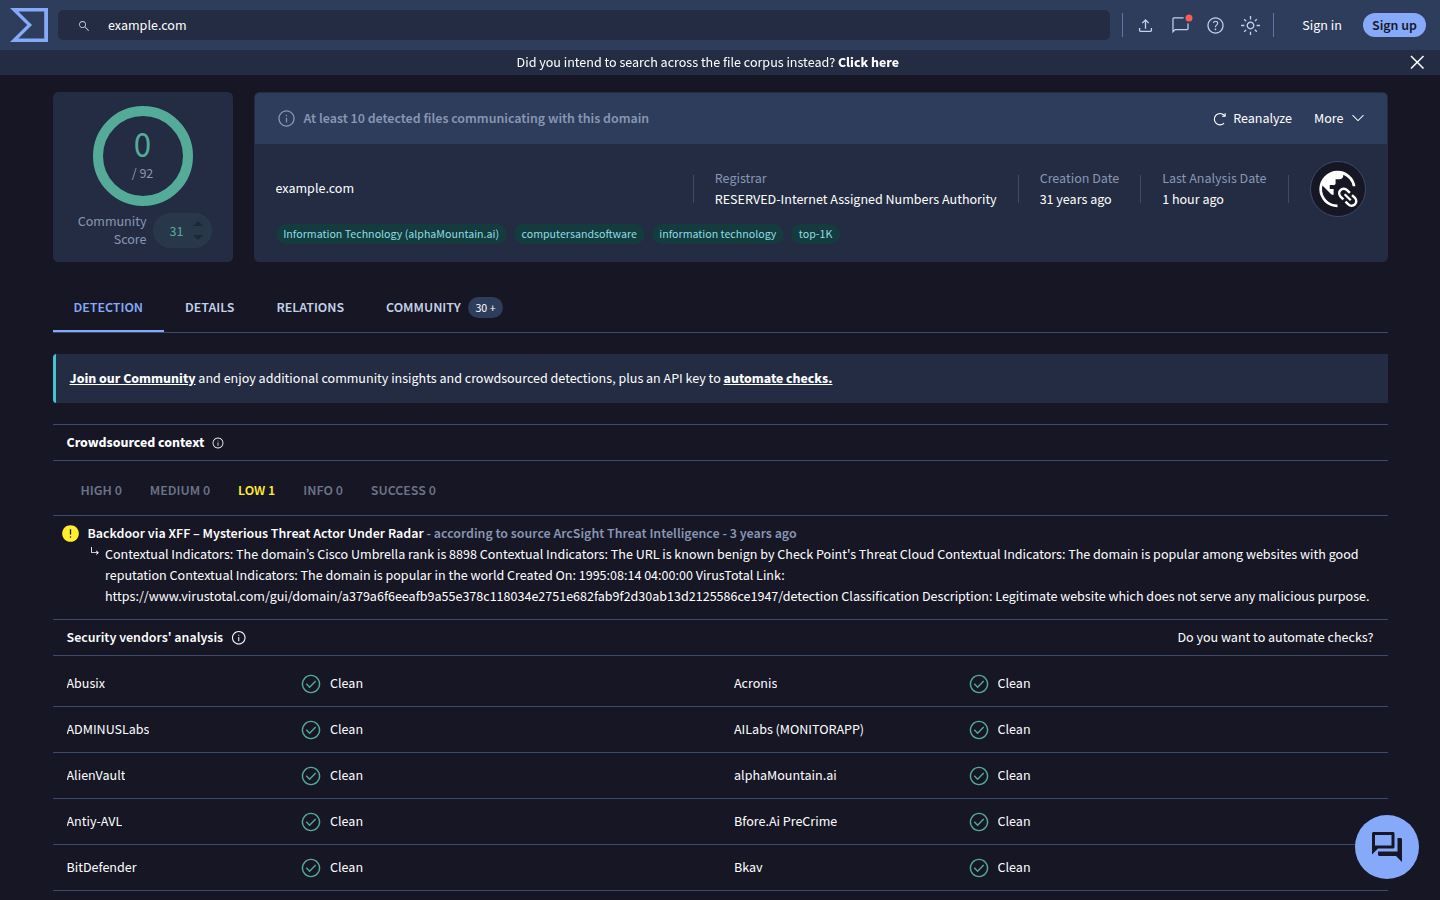This screenshot has width=1440, height=900.
Task: Select the INFO 0 severity filter
Action: click(x=323, y=491)
